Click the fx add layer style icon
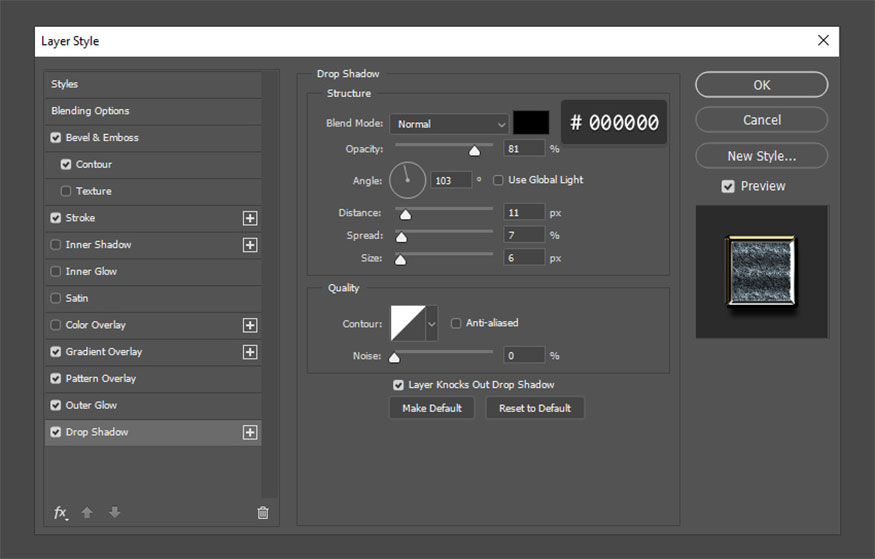875x559 pixels. [60, 513]
